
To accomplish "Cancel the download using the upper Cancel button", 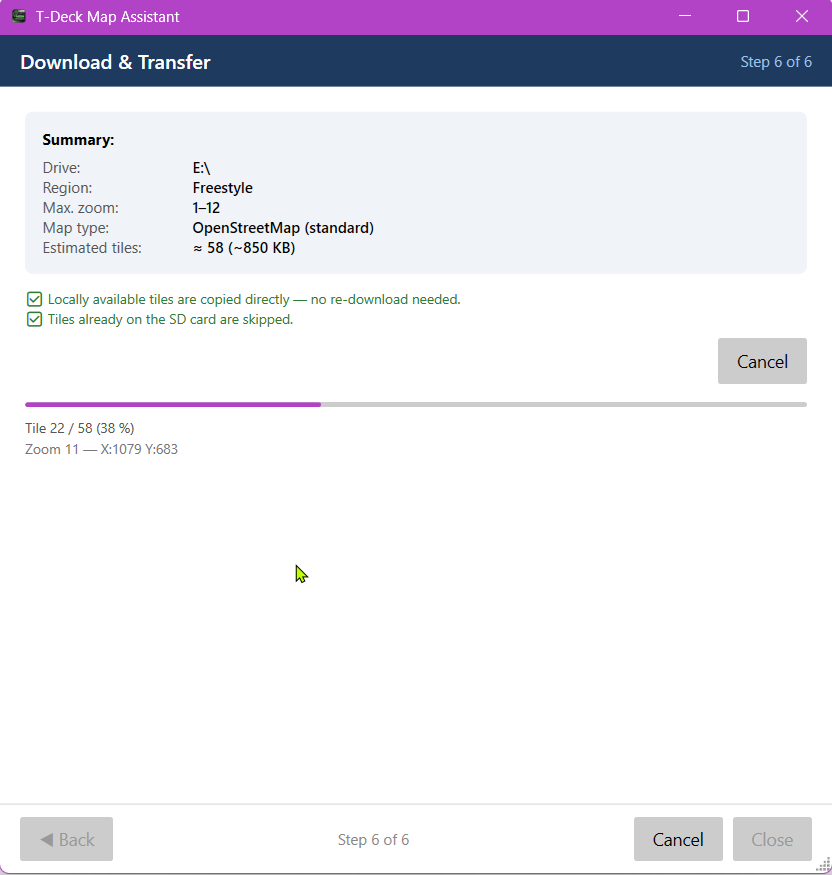I will [x=762, y=361].
